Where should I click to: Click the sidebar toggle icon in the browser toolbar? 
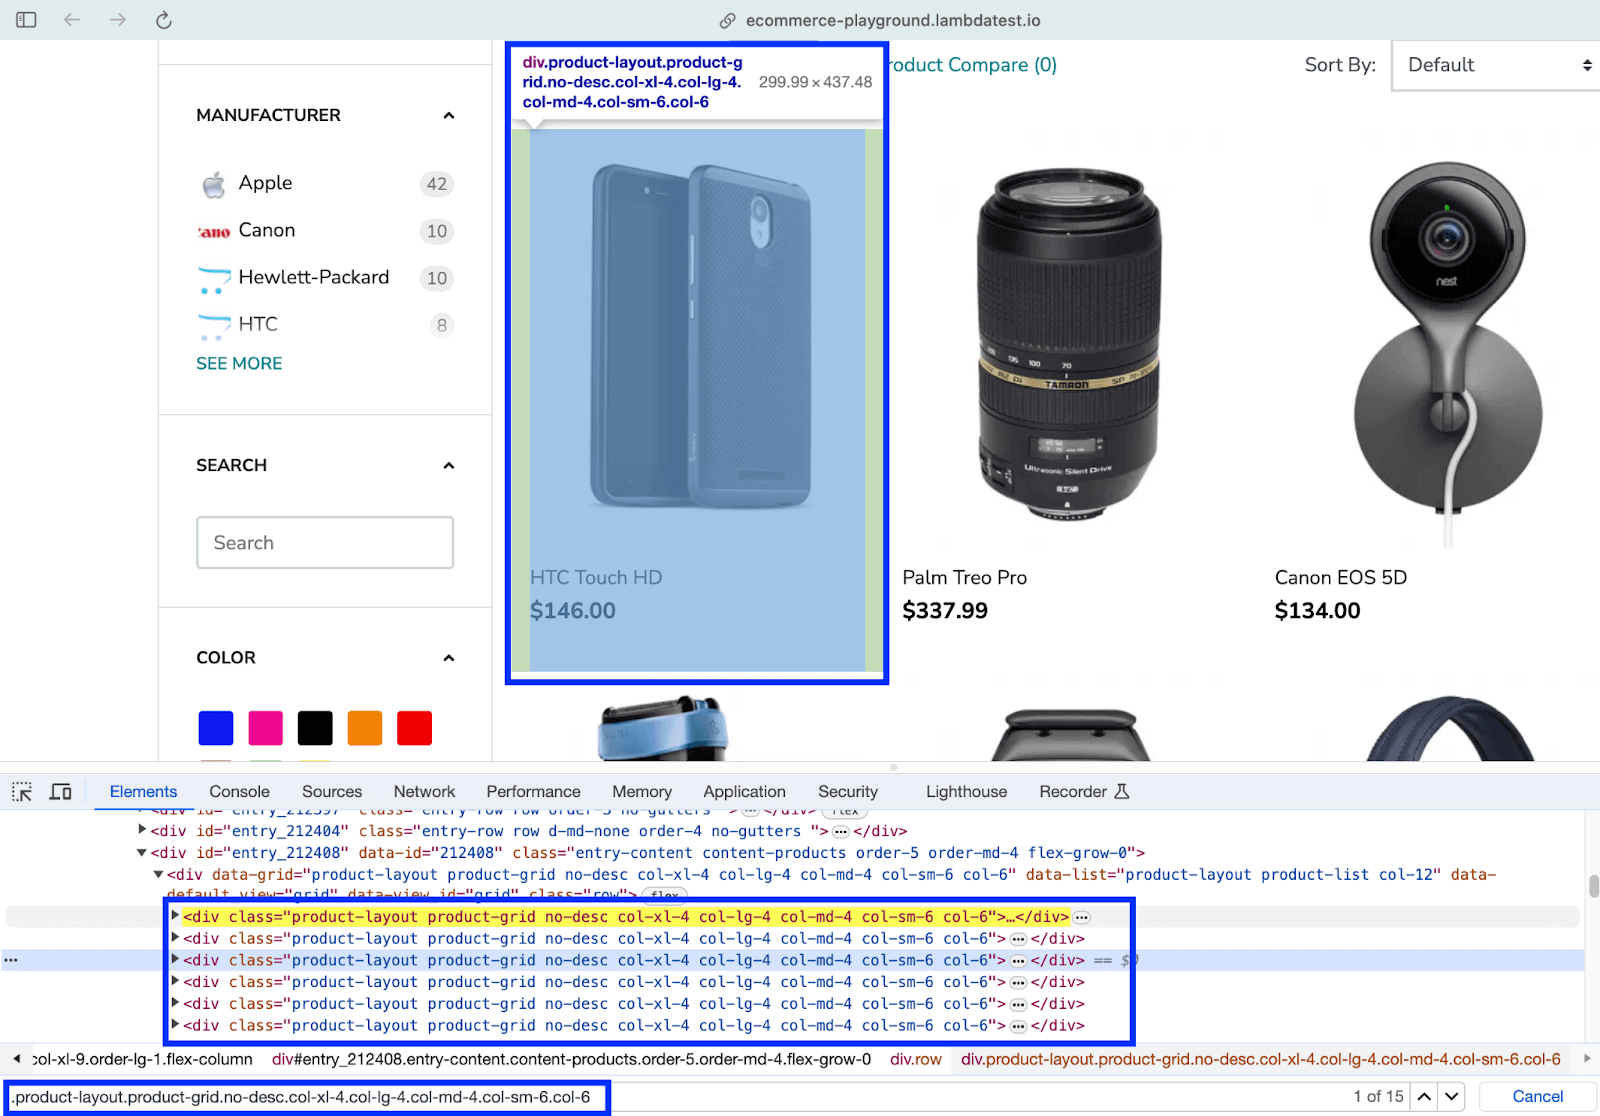click(x=25, y=19)
